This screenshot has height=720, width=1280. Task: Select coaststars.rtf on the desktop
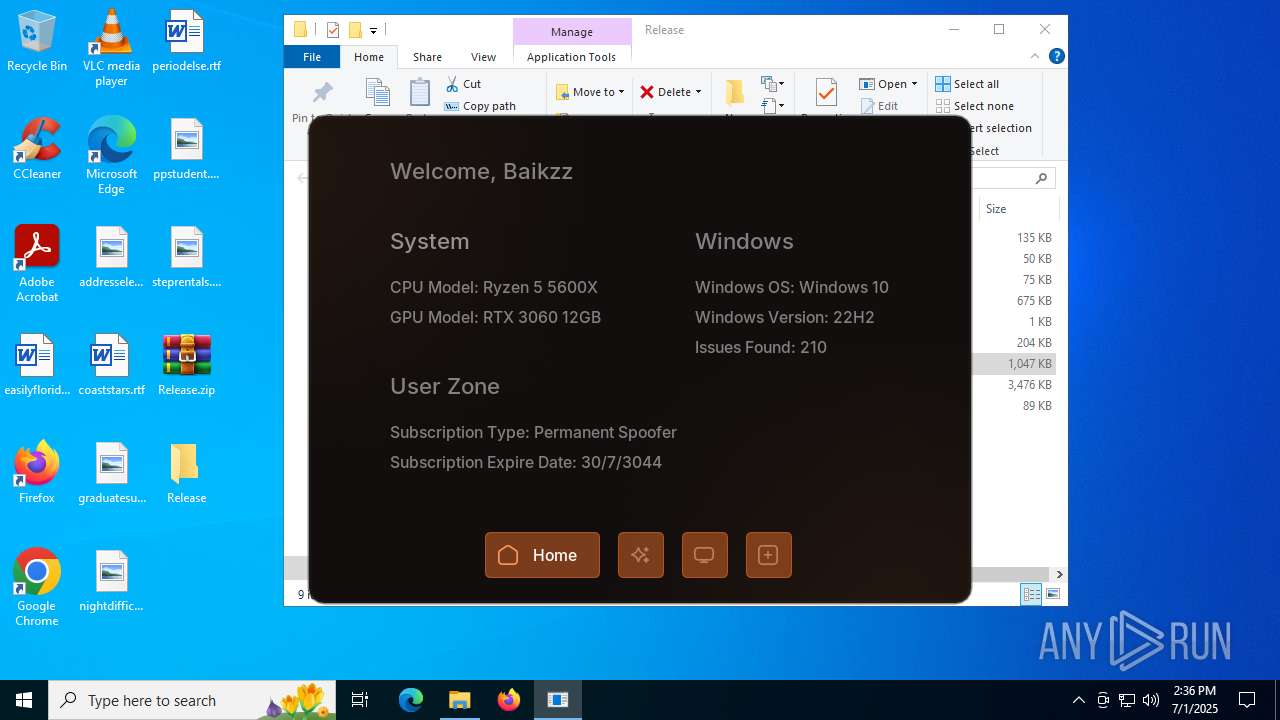point(111,365)
